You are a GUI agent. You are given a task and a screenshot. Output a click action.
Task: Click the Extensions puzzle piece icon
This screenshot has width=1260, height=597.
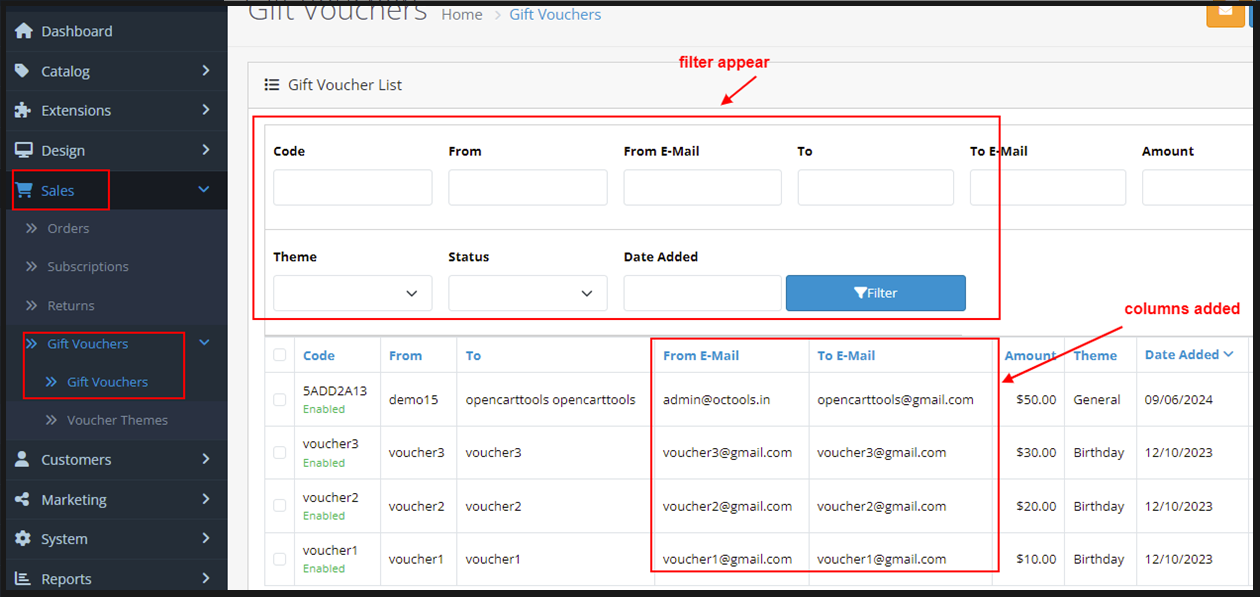coord(23,110)
